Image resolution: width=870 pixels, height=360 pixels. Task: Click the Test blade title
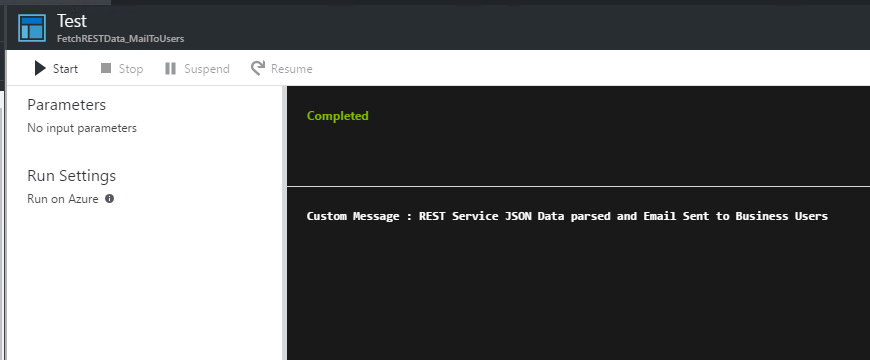[72, 21]
